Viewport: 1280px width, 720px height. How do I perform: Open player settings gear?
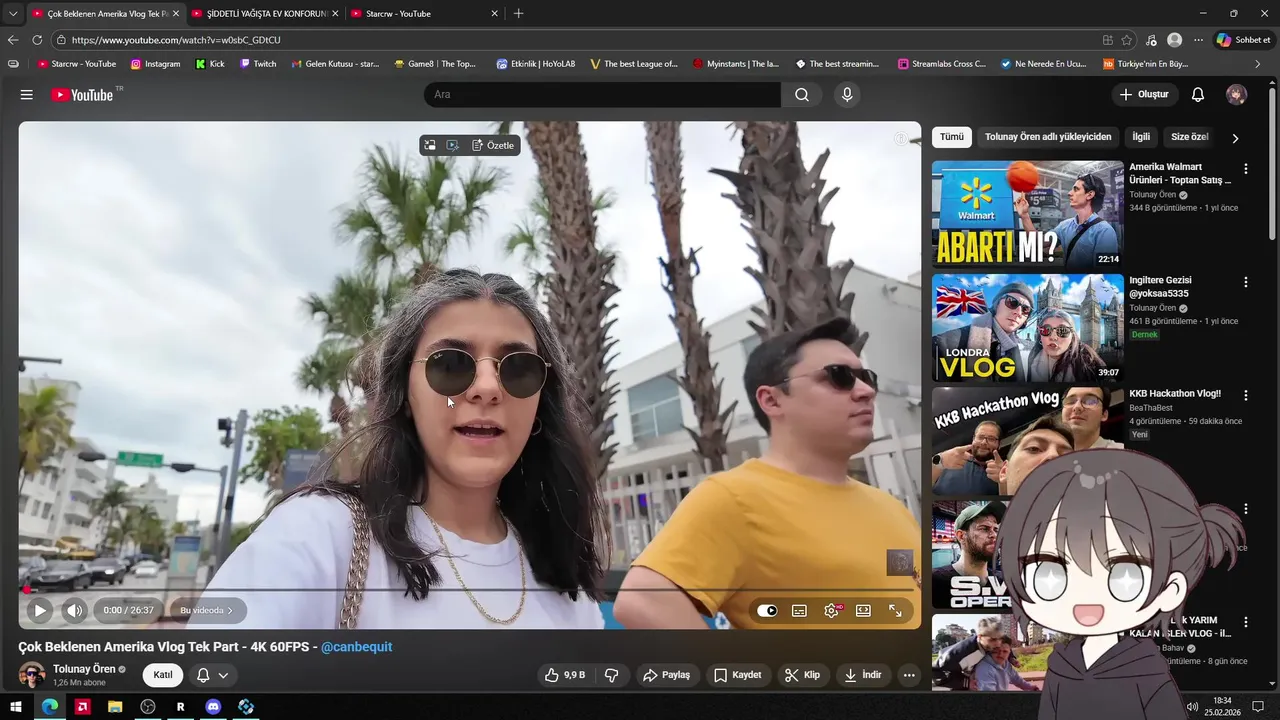coord(831,611)
